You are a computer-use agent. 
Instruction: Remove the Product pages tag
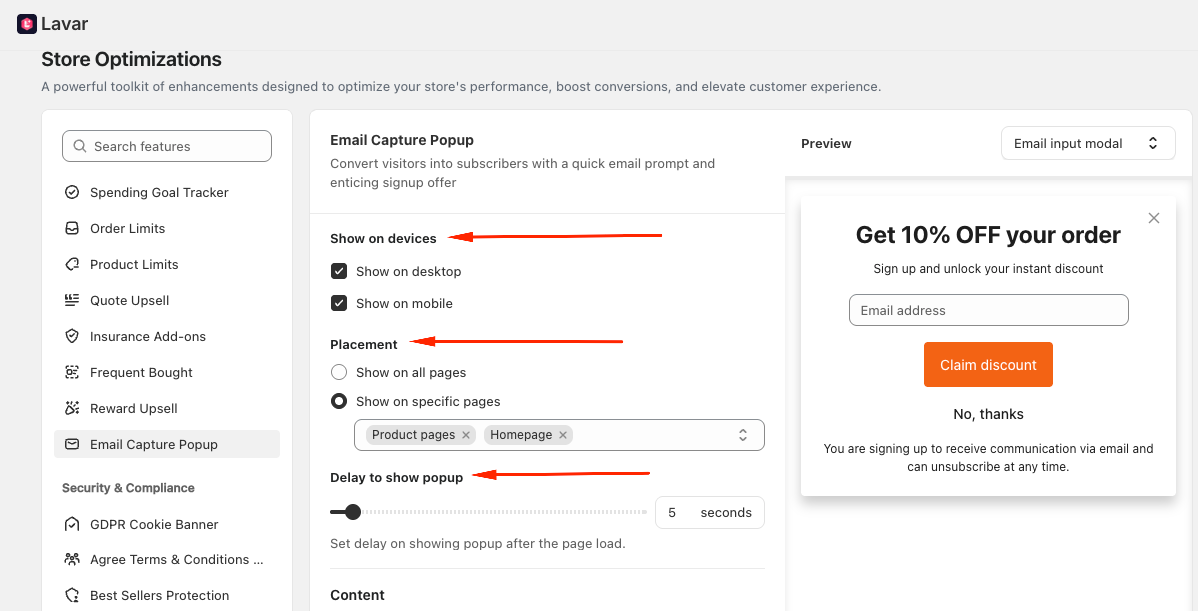pos(465,435)
